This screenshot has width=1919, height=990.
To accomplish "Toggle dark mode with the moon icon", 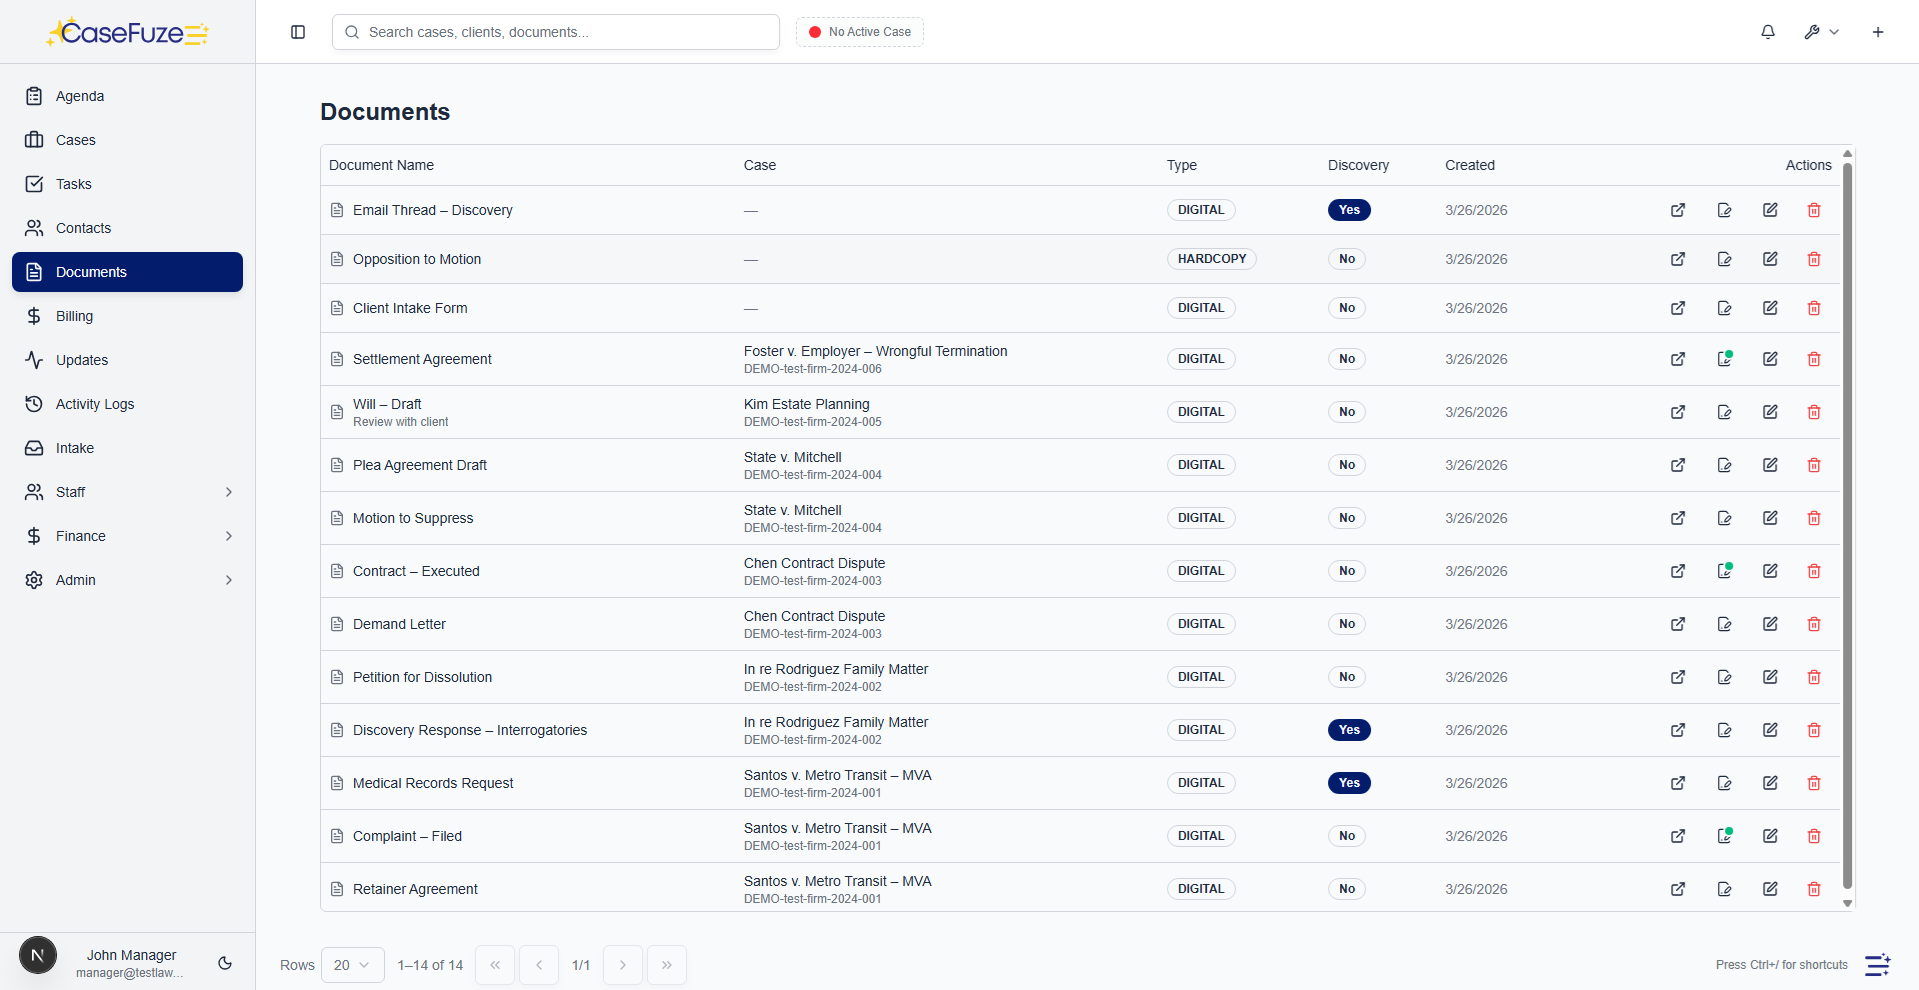I will [x=225, y=963].
